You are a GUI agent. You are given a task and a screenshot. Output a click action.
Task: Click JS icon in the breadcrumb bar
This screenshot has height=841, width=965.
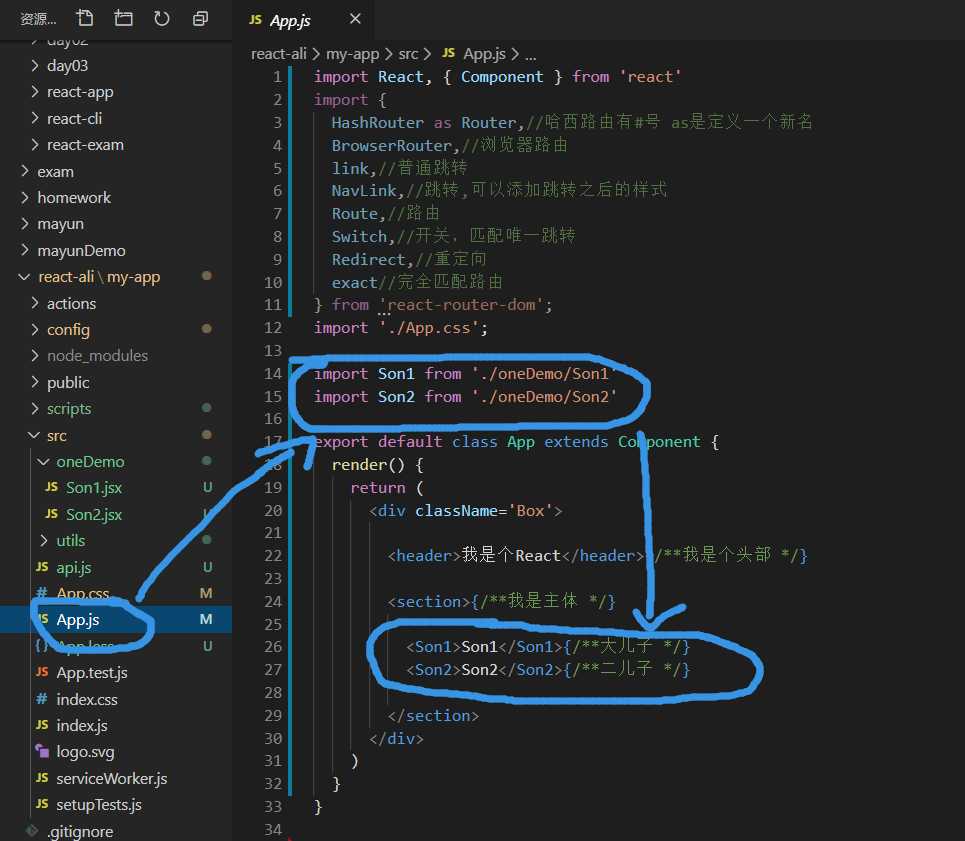coord(449,53)
